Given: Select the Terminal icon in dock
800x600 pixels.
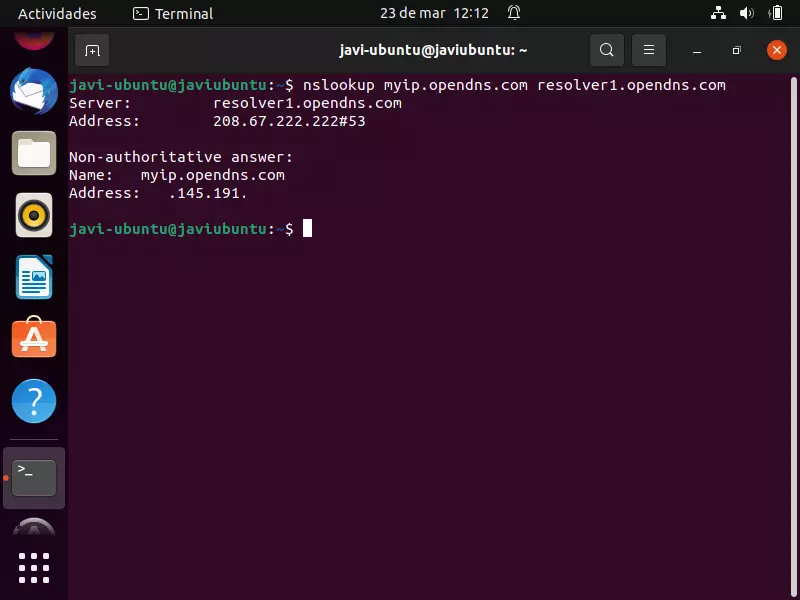Looking at the screenshot, I should point(34,478).
